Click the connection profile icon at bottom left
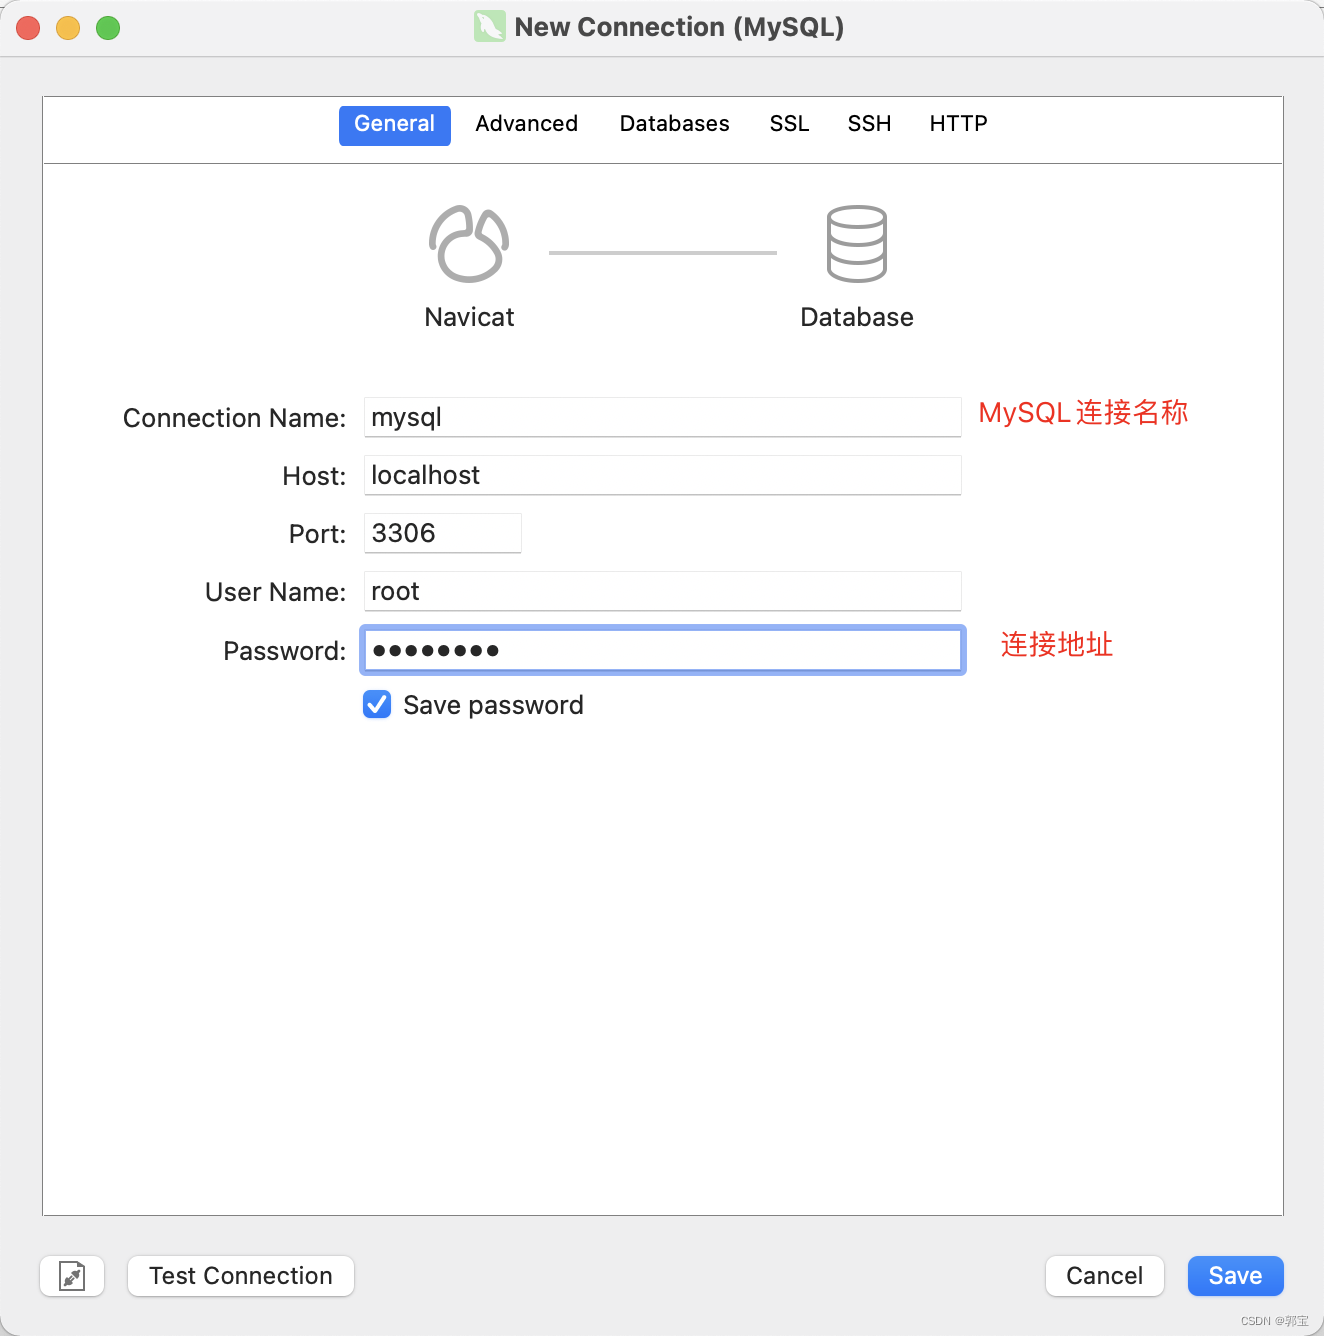This screenshot has width=1324, height=1336. point(71,1276)
